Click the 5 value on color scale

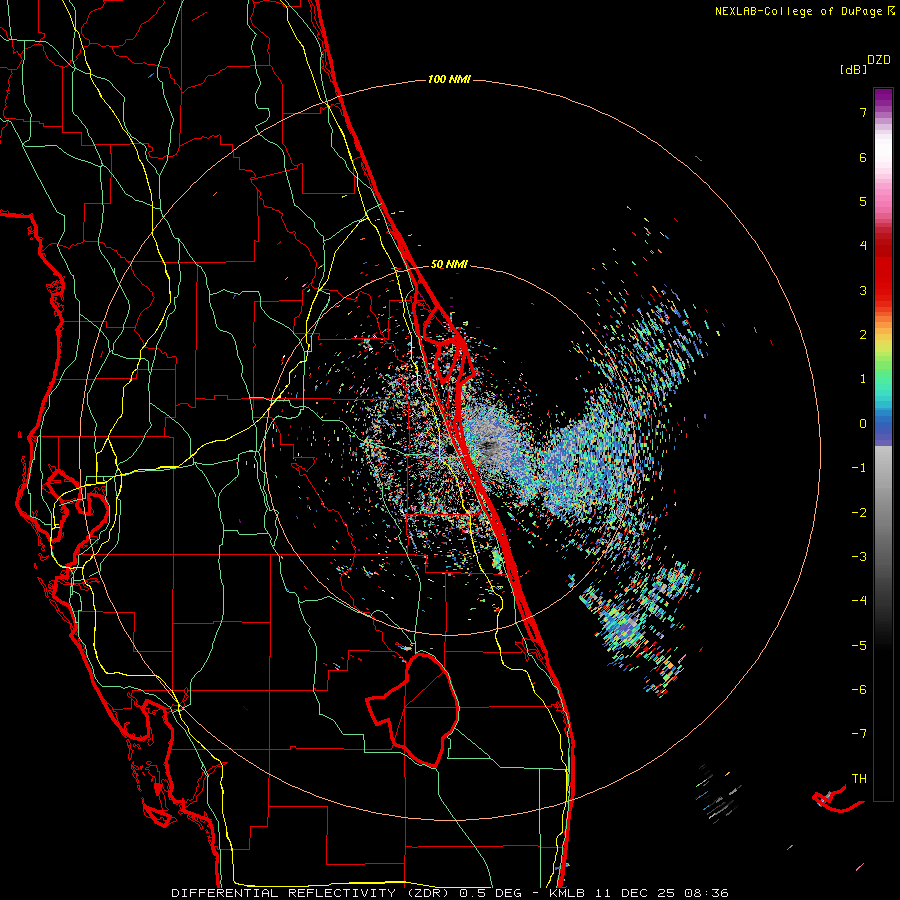(x=863, y=201)
